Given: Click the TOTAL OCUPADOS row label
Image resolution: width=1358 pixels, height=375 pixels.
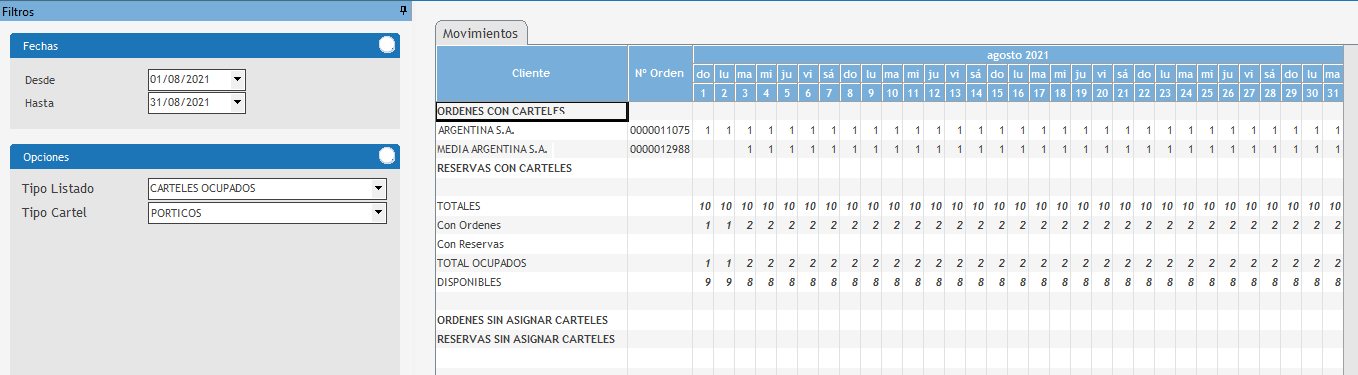Looking at the screenshot, I should [x=482, y=263].
